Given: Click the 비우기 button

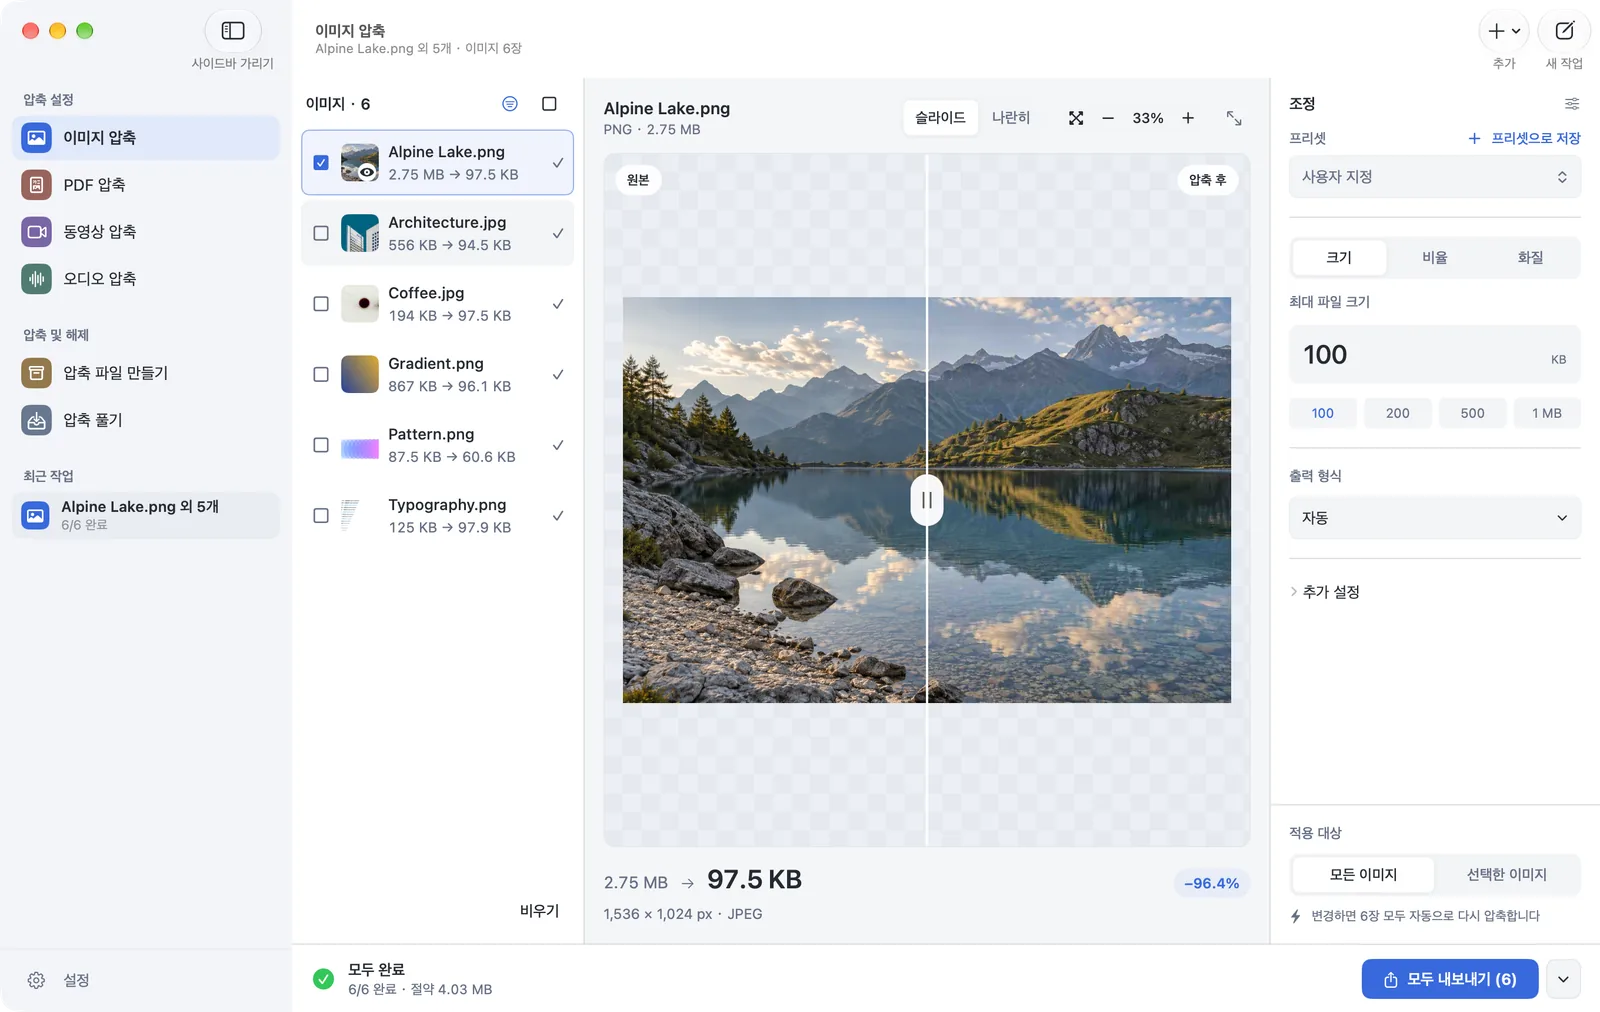Looking at the screenshot, I should point(539,911).
